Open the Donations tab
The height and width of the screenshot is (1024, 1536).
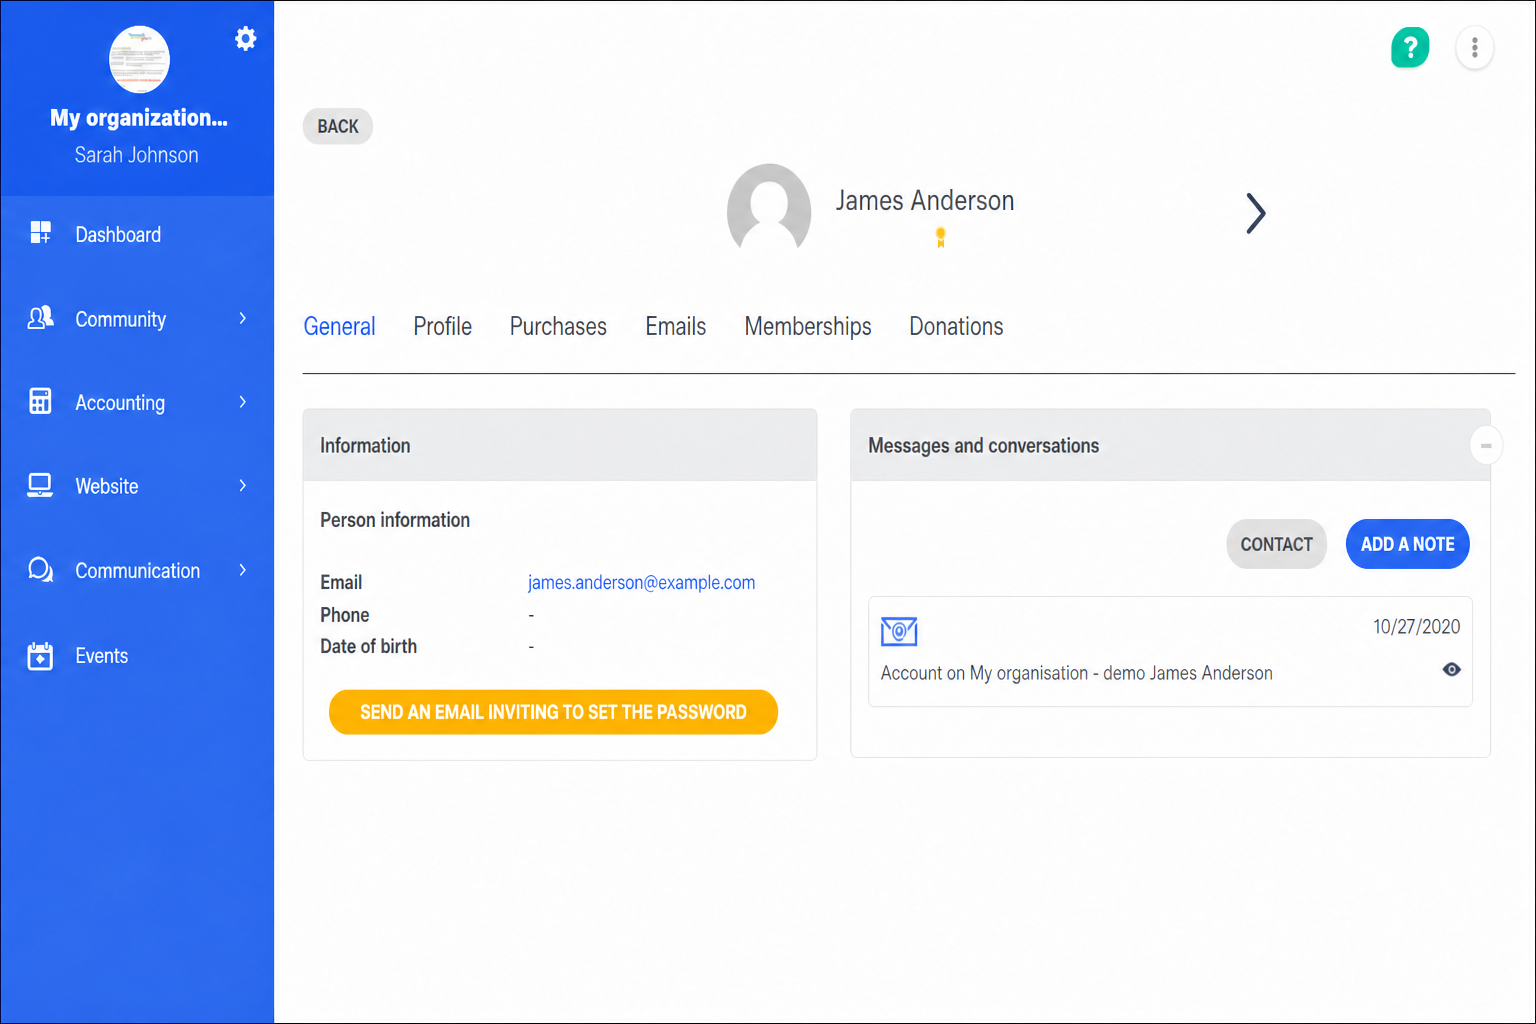956,326
